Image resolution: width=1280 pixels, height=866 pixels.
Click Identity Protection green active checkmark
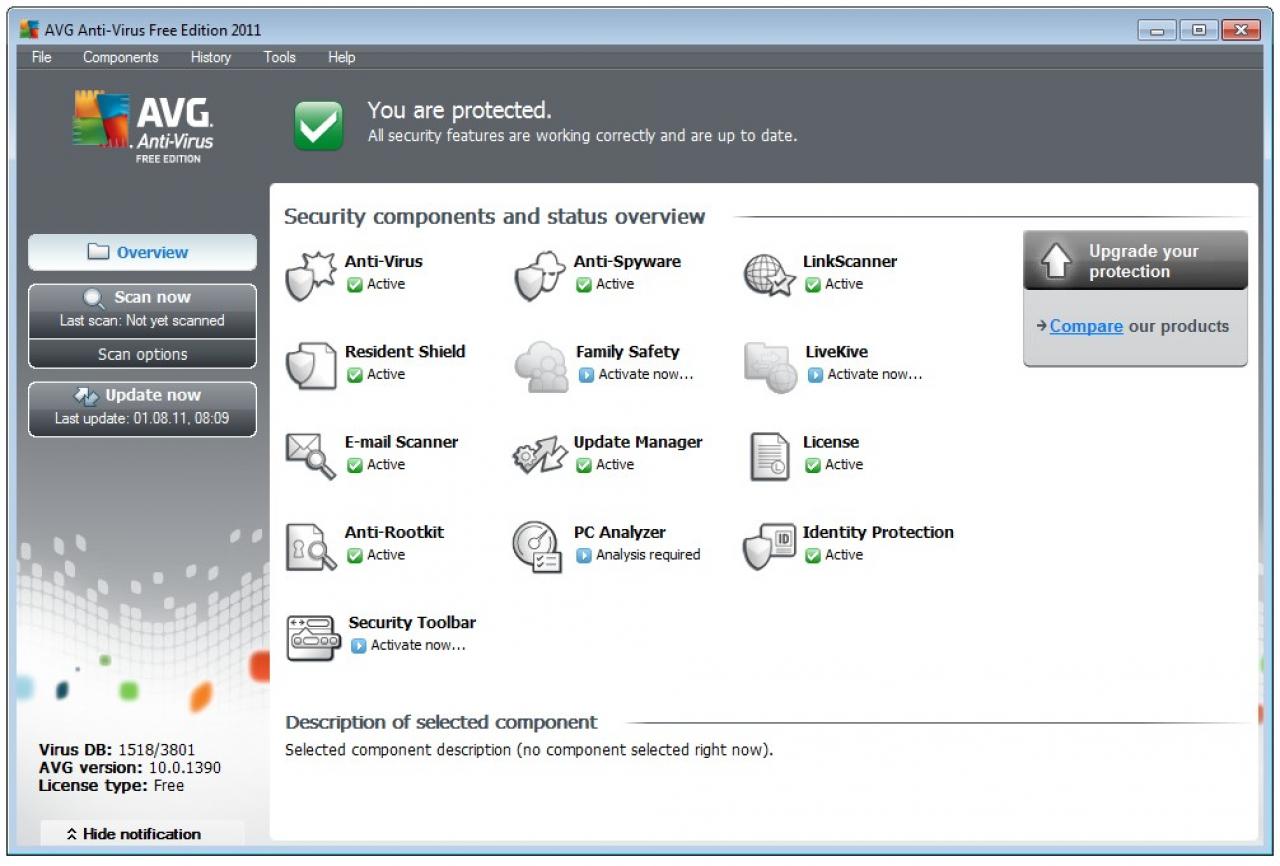pos(813,555)
